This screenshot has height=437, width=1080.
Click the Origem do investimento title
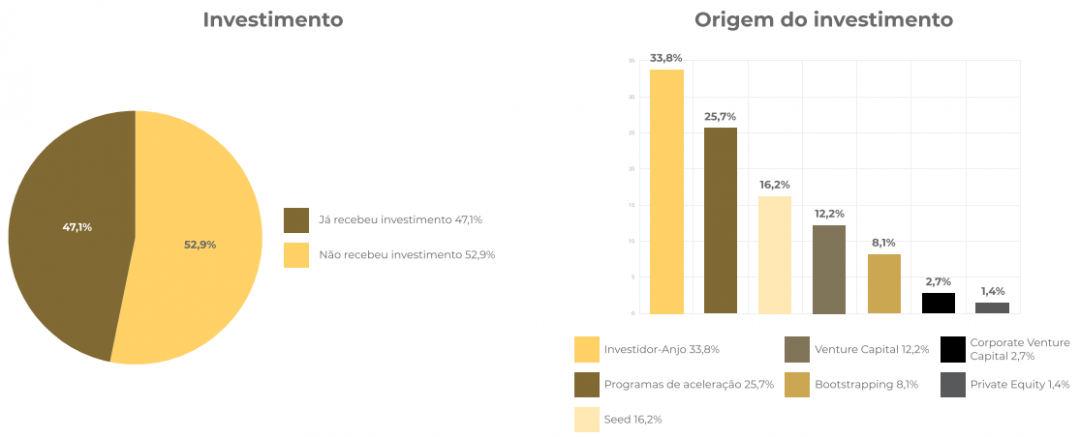[823, 20]
